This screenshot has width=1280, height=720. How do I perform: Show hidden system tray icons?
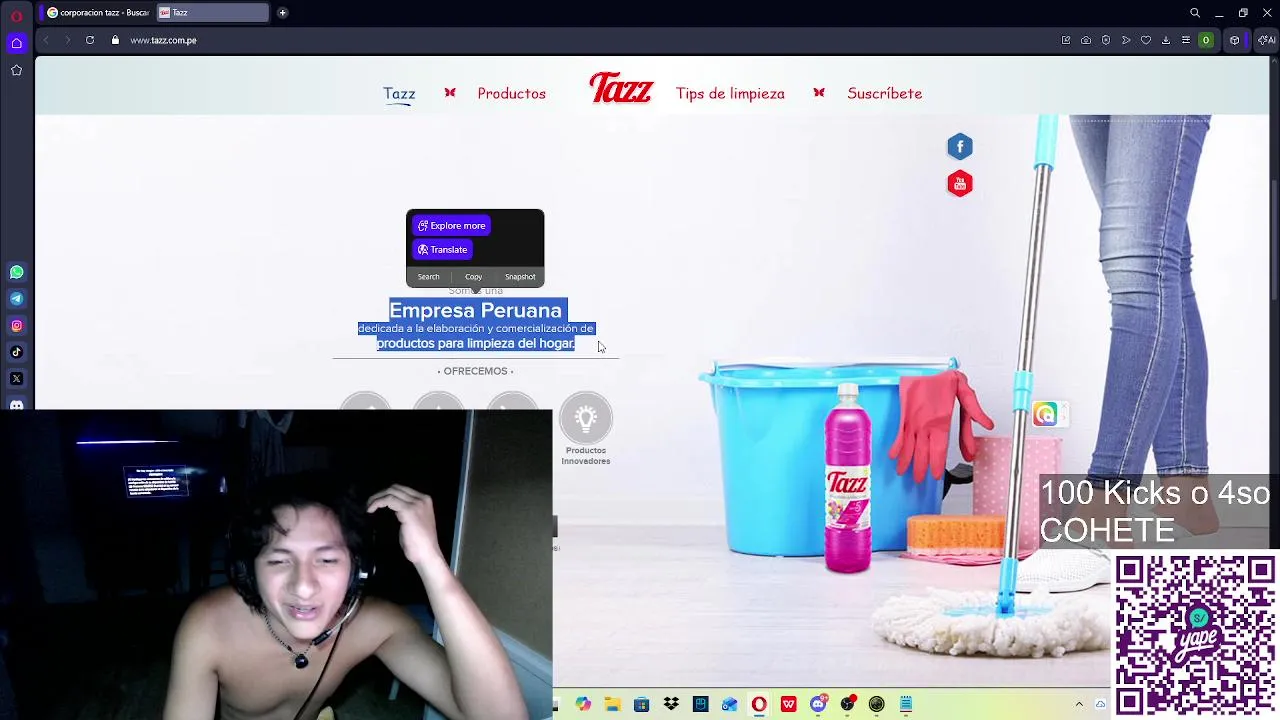[x=1079, y=704]
